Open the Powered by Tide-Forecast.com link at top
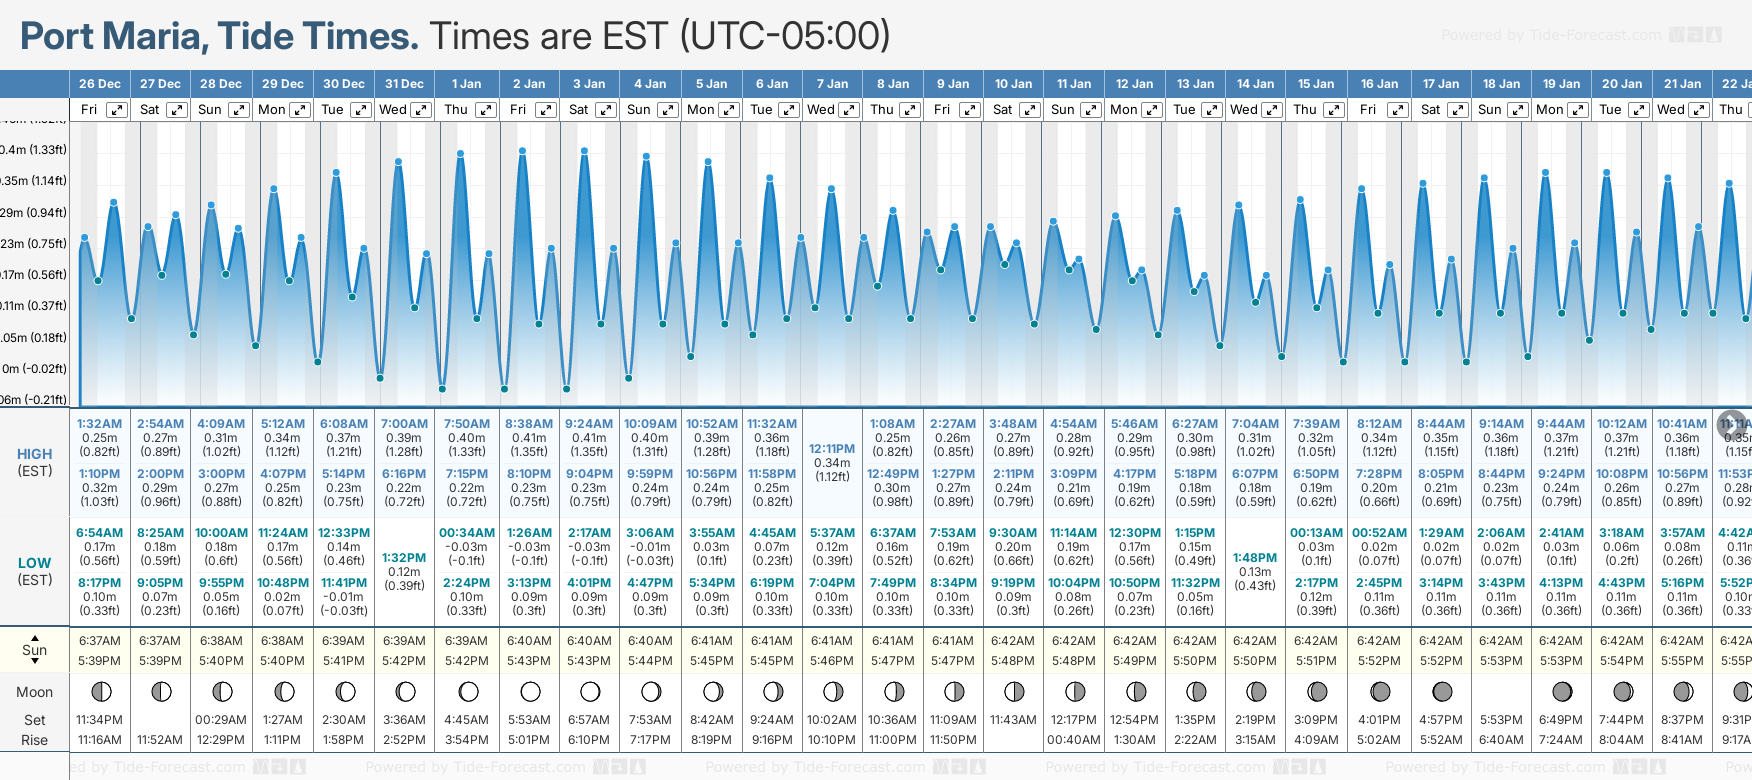This screenshot has width=1752, height=780. 1551,35
